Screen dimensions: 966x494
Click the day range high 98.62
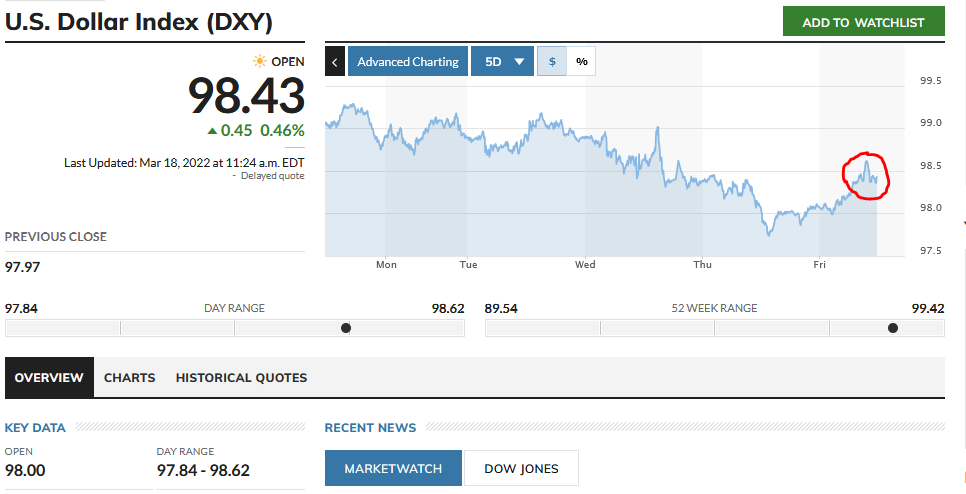pos(448,308)
